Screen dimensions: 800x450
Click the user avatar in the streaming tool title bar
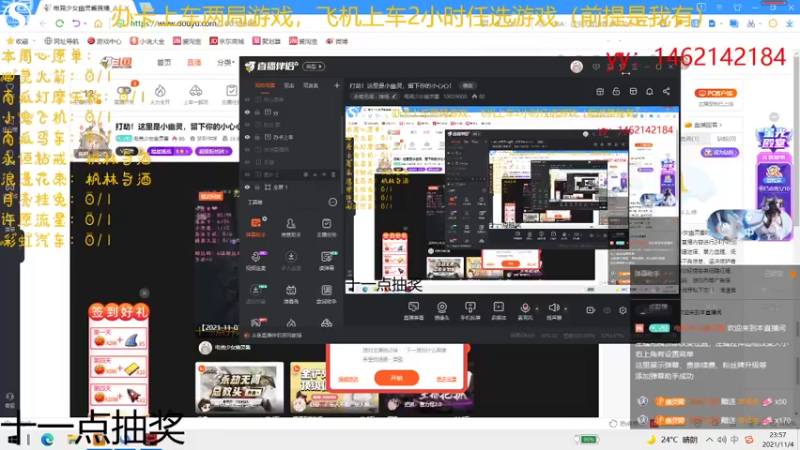577,66
